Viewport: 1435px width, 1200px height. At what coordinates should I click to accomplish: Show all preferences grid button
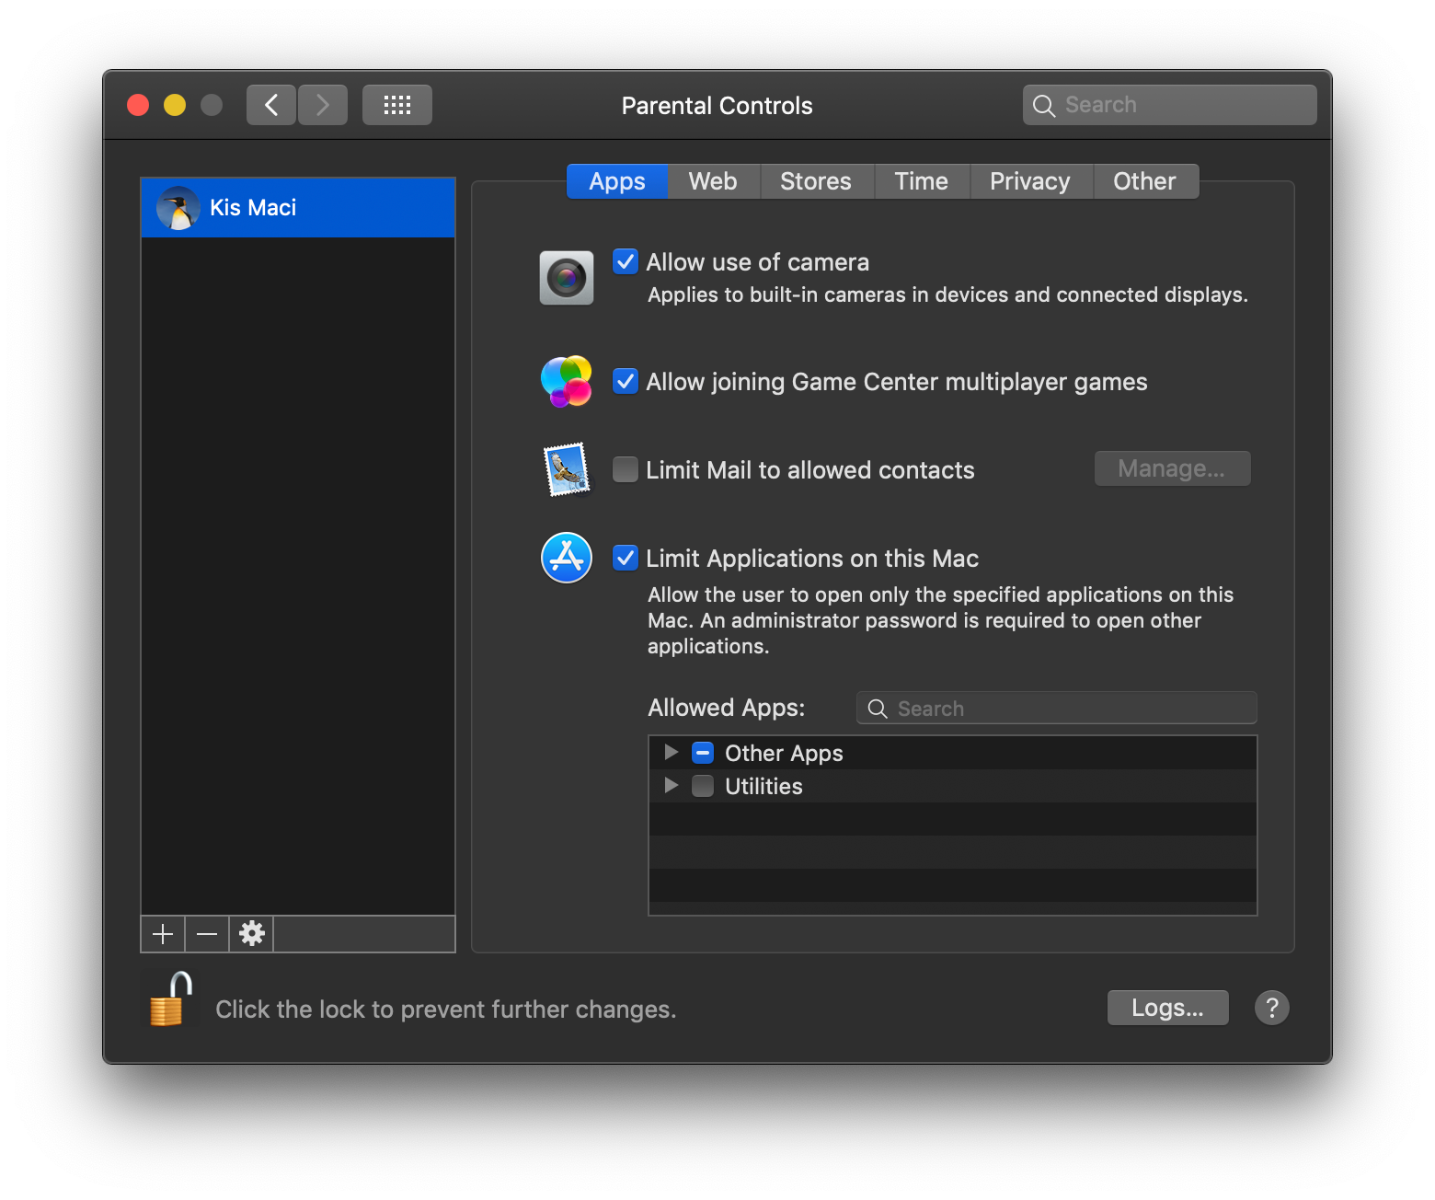click(397, 105)
